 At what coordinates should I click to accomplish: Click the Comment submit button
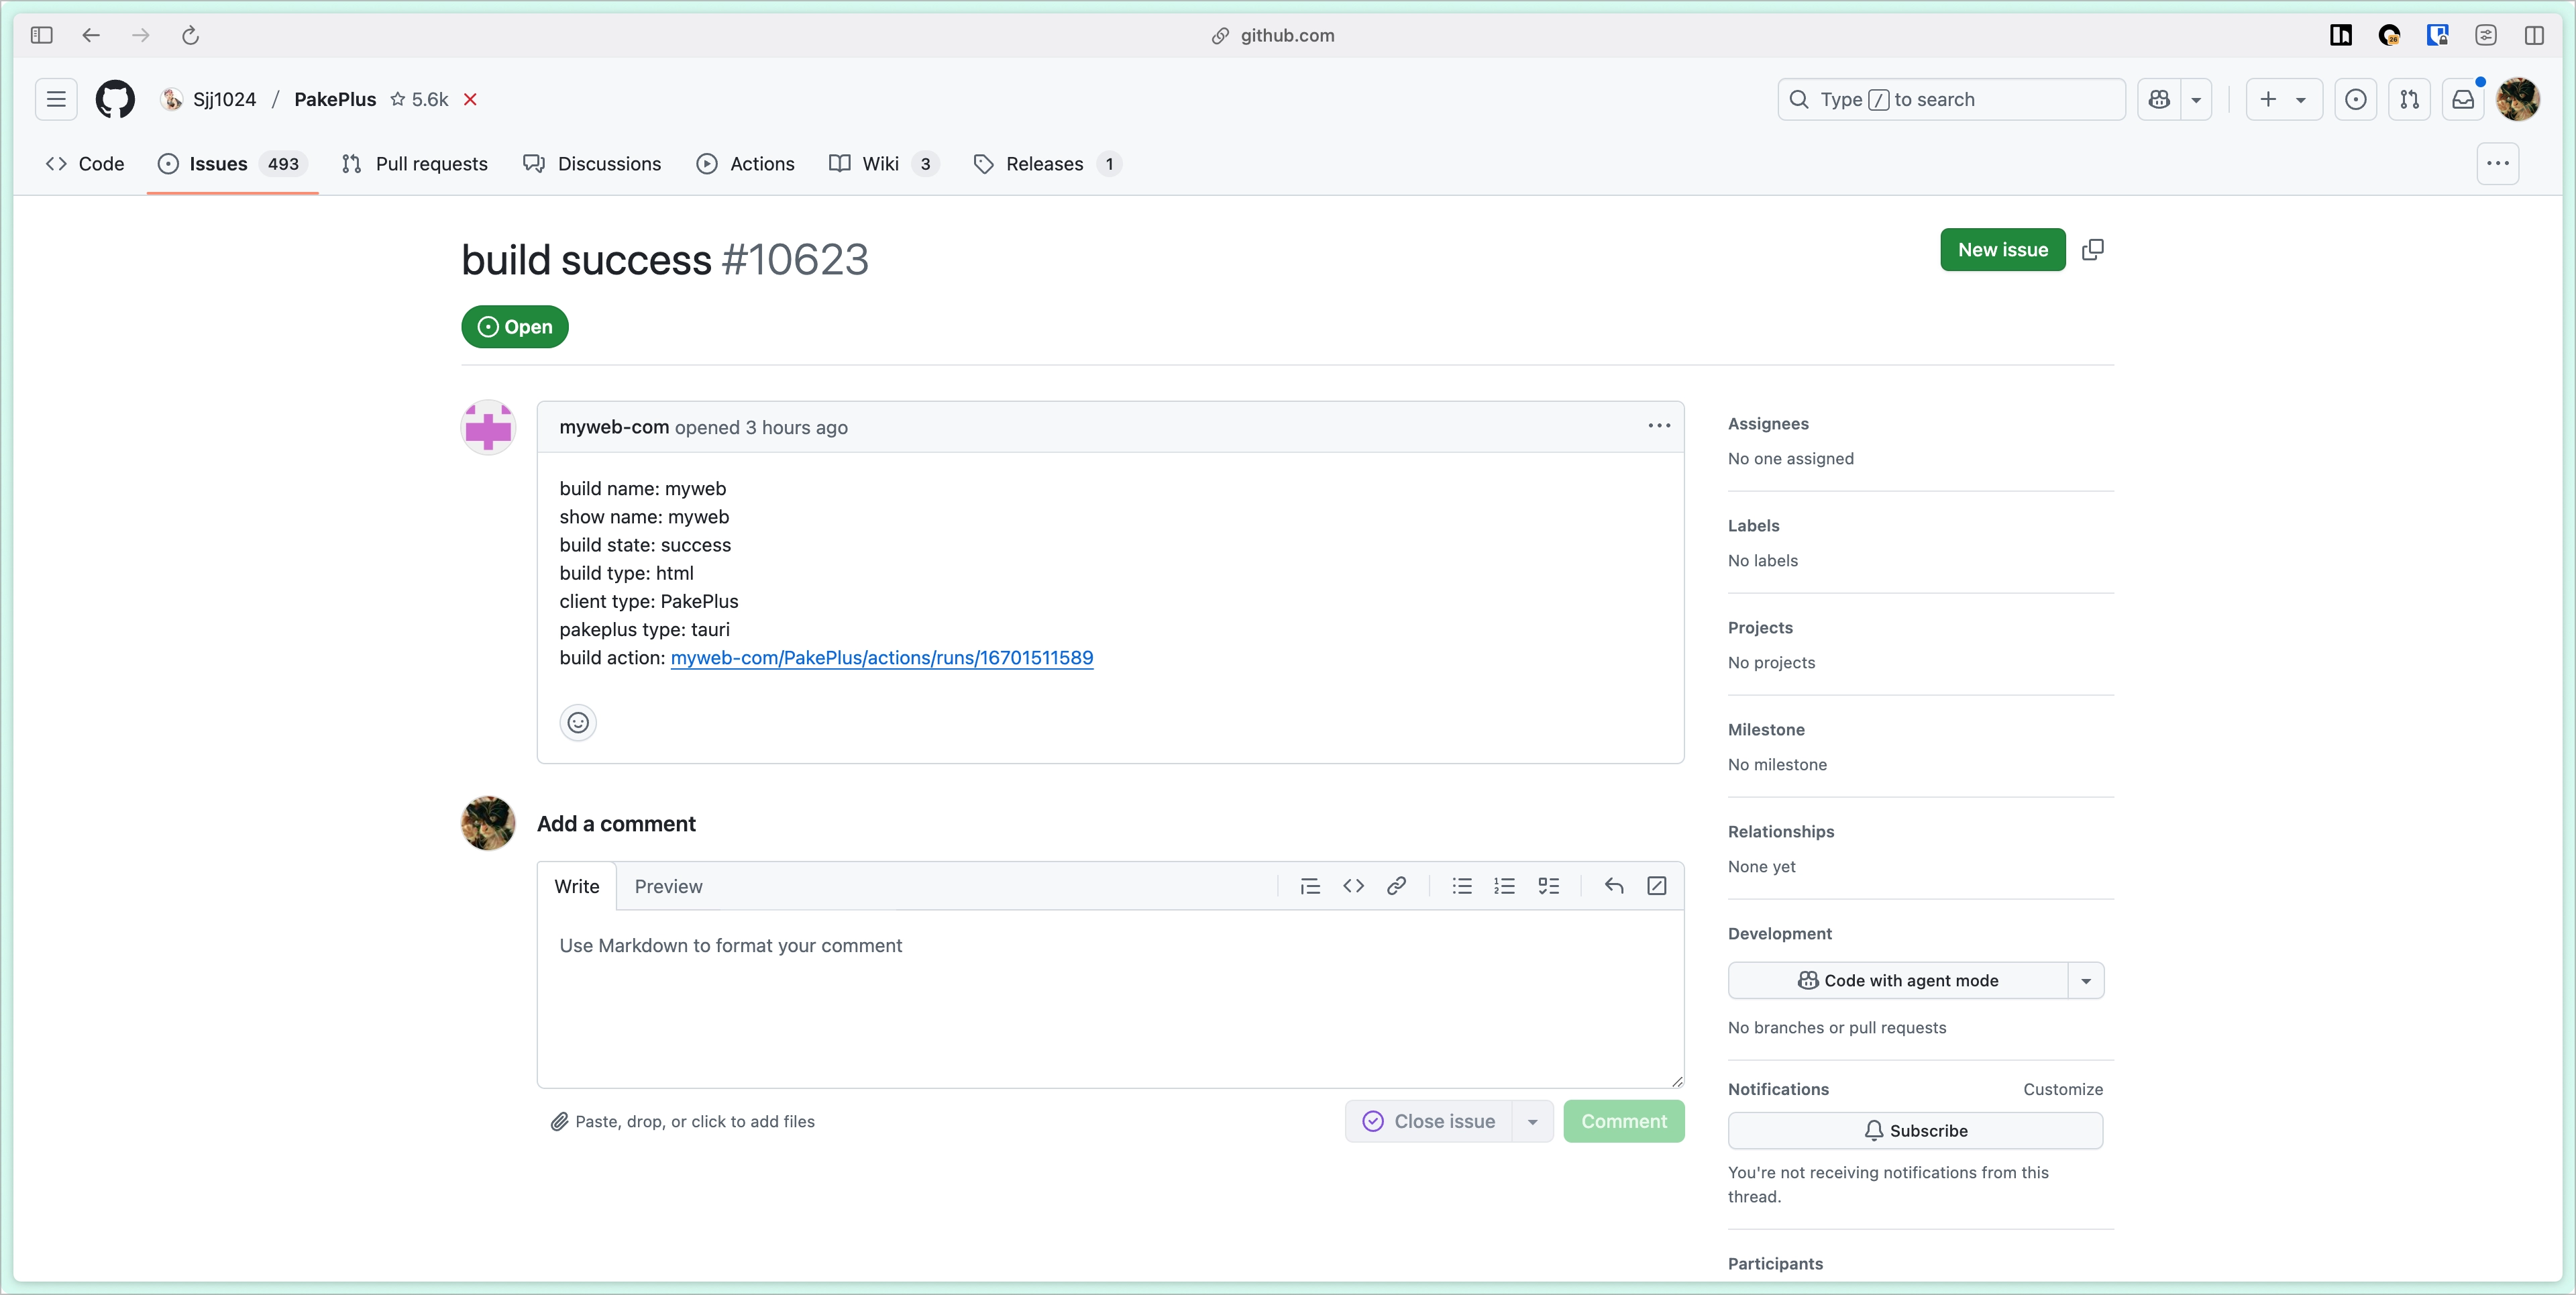pyautogui.click(x=1624, y=1121)
